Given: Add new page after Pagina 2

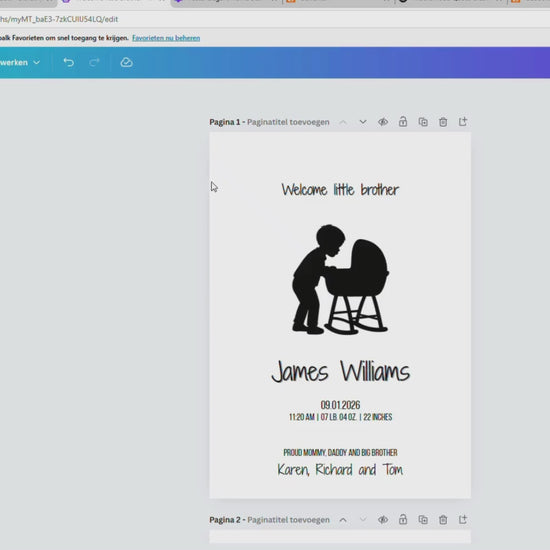Looking at the screenshot, I should coord(463,519).
